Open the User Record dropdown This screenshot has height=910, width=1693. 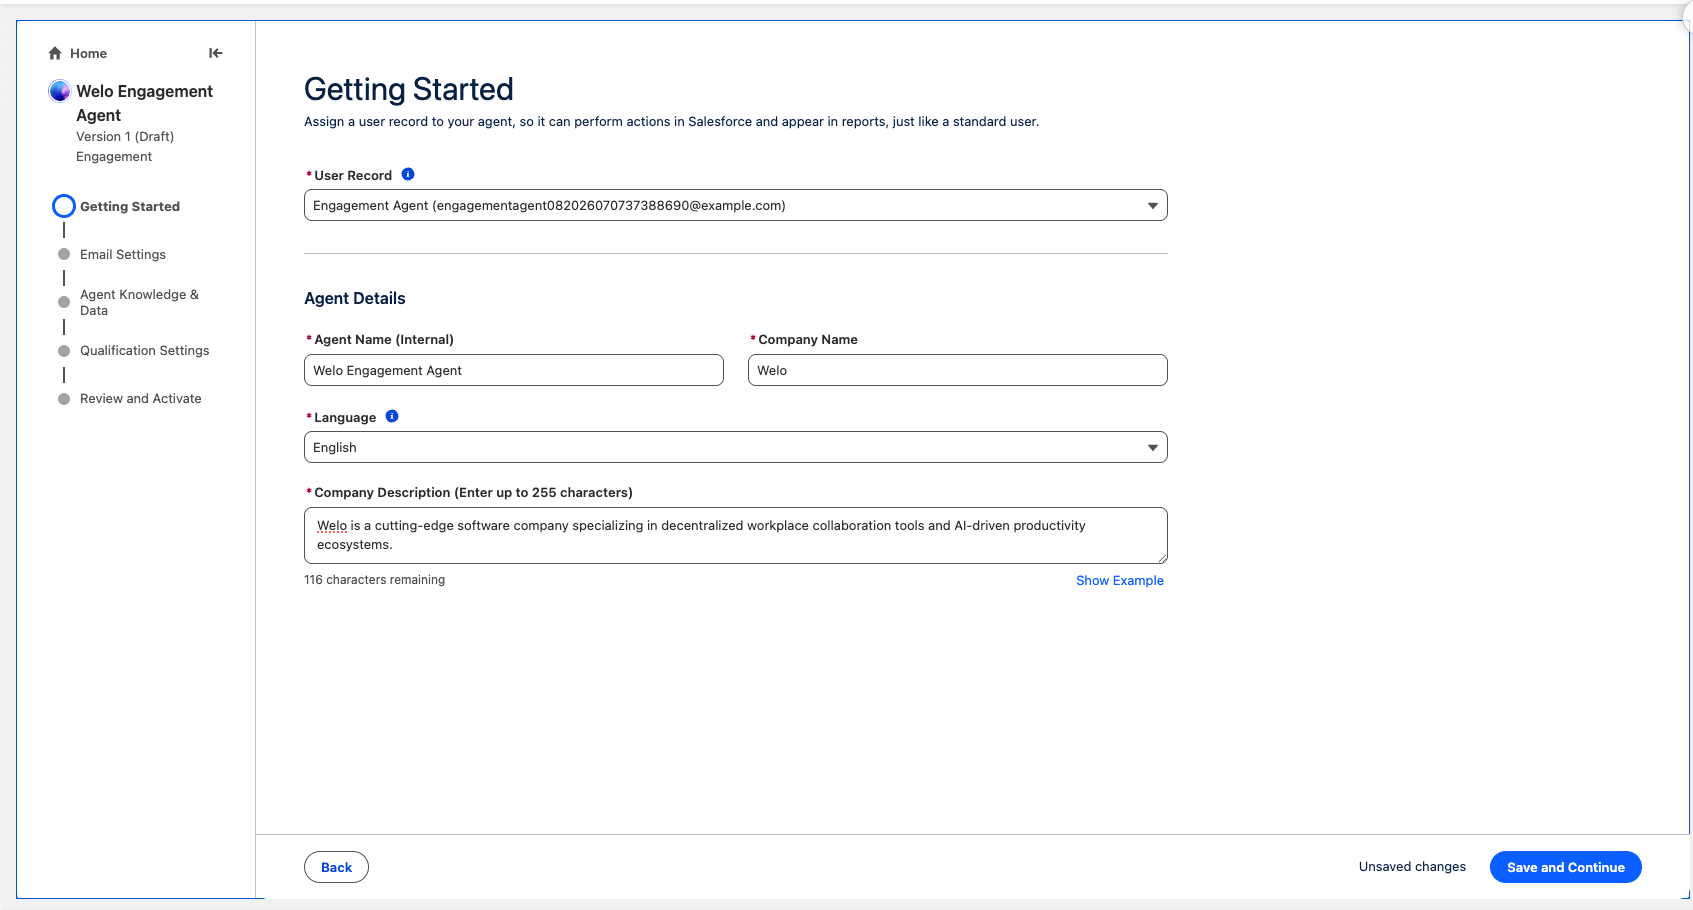(x=736, y=205)
